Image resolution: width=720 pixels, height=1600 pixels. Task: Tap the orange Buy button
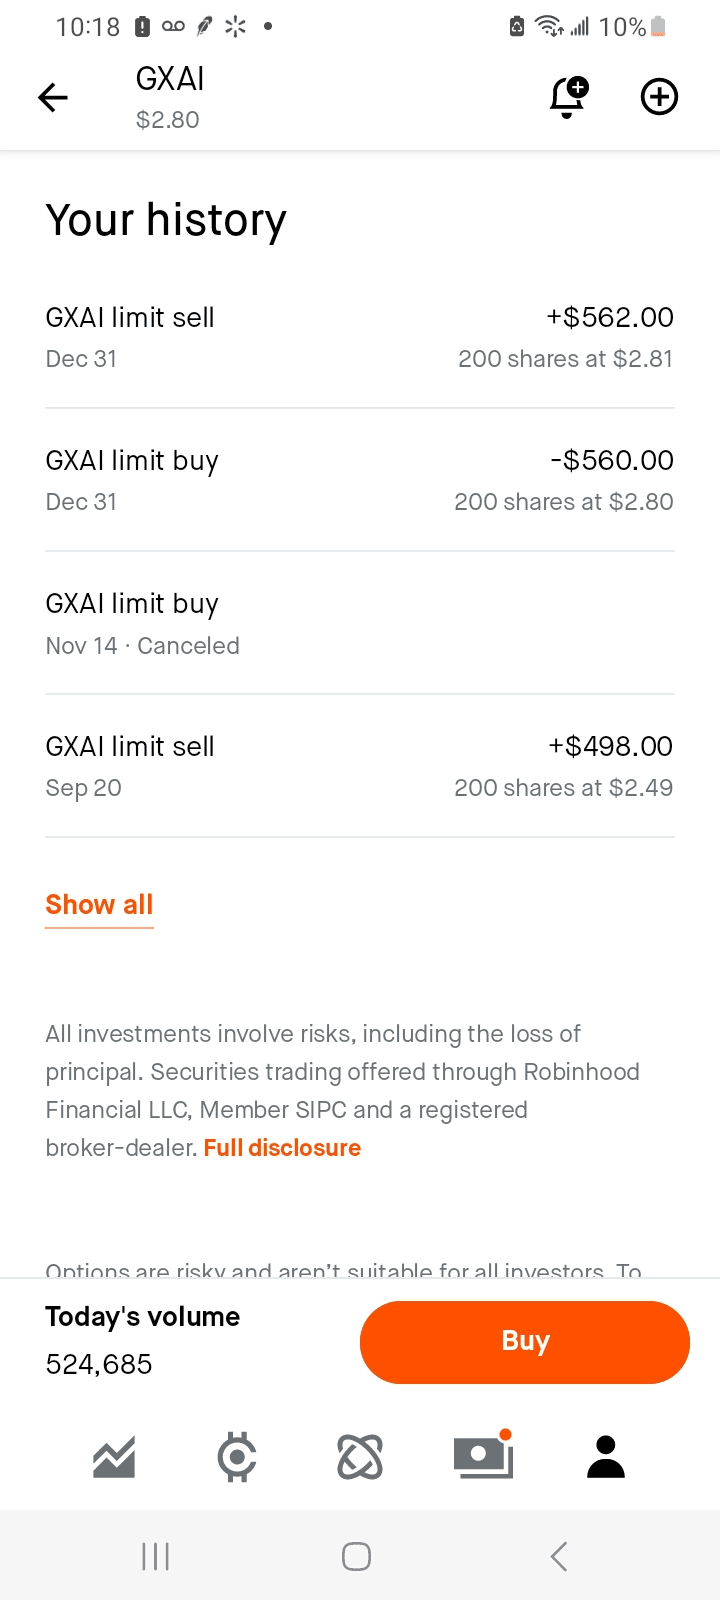tap(524, 1342)
